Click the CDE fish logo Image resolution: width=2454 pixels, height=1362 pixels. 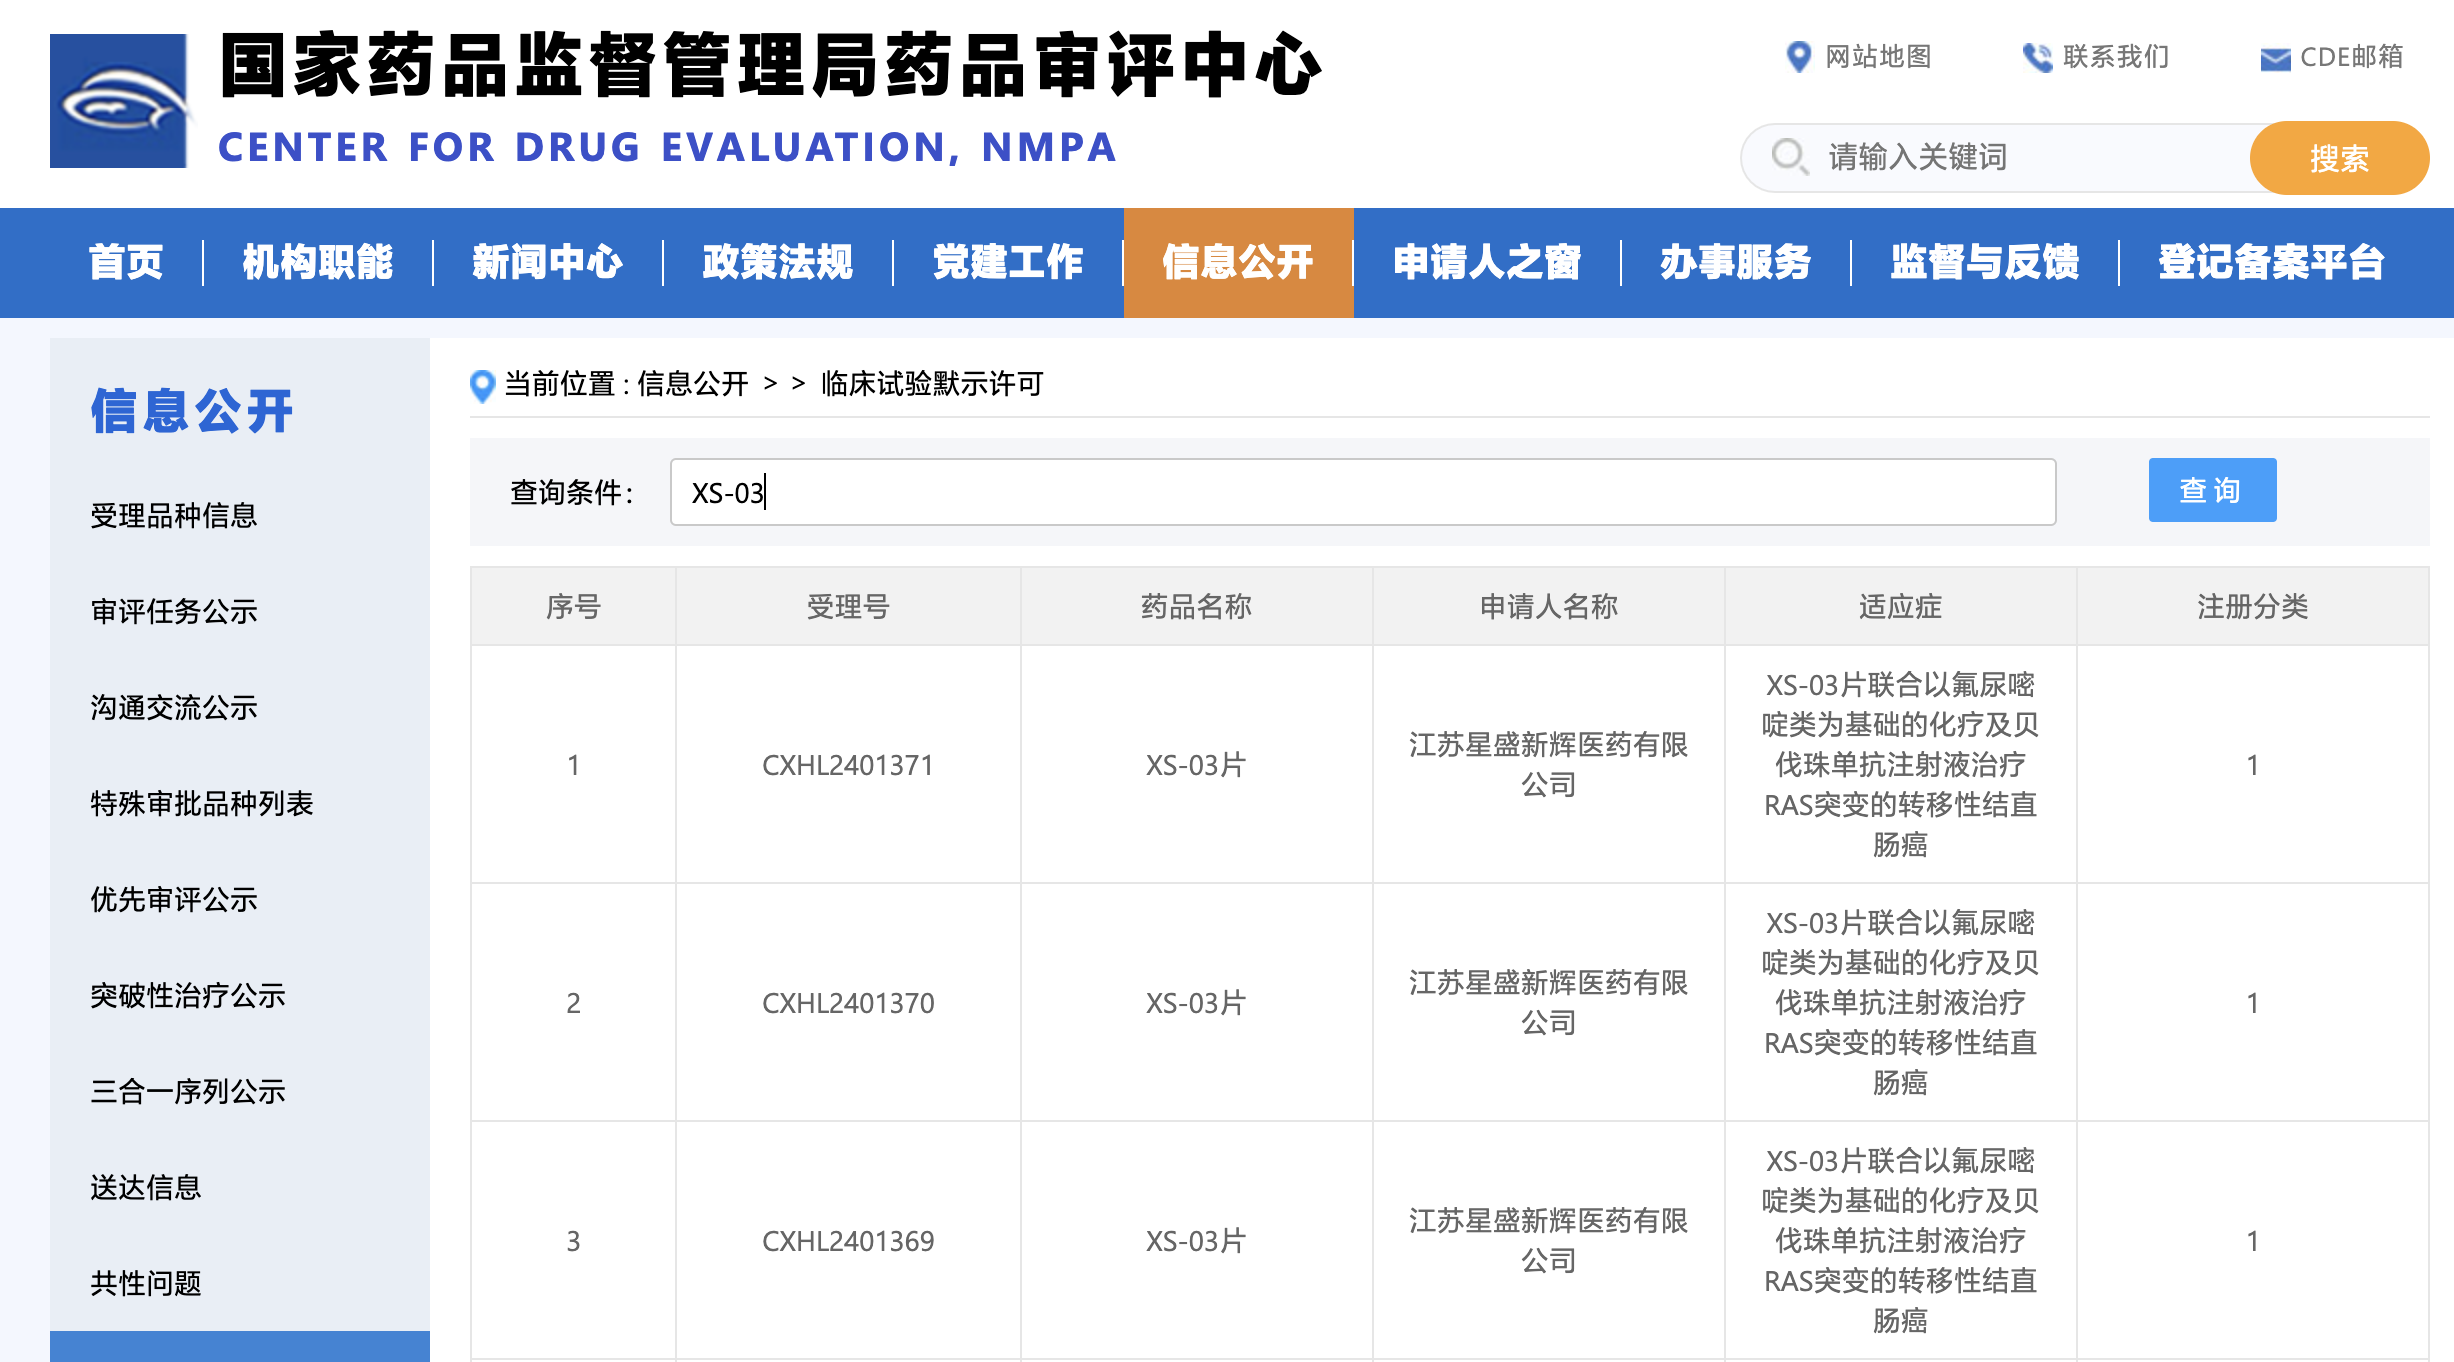click(x=118, y=101)
